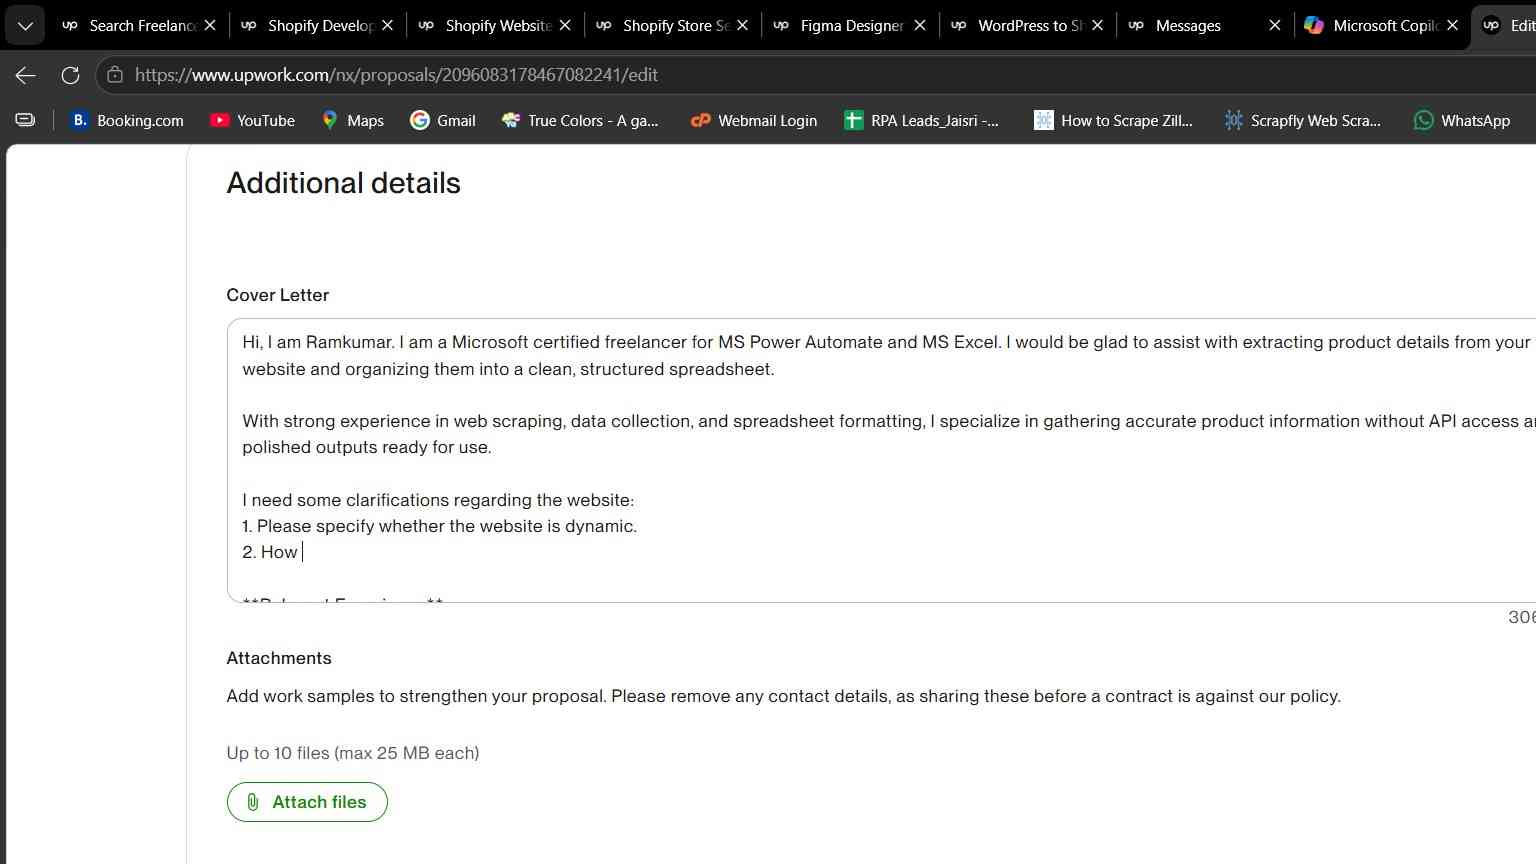The image size is (1536, 864).
Task: Open the YouTube bookmark
Action: click(x=253, y=120)
